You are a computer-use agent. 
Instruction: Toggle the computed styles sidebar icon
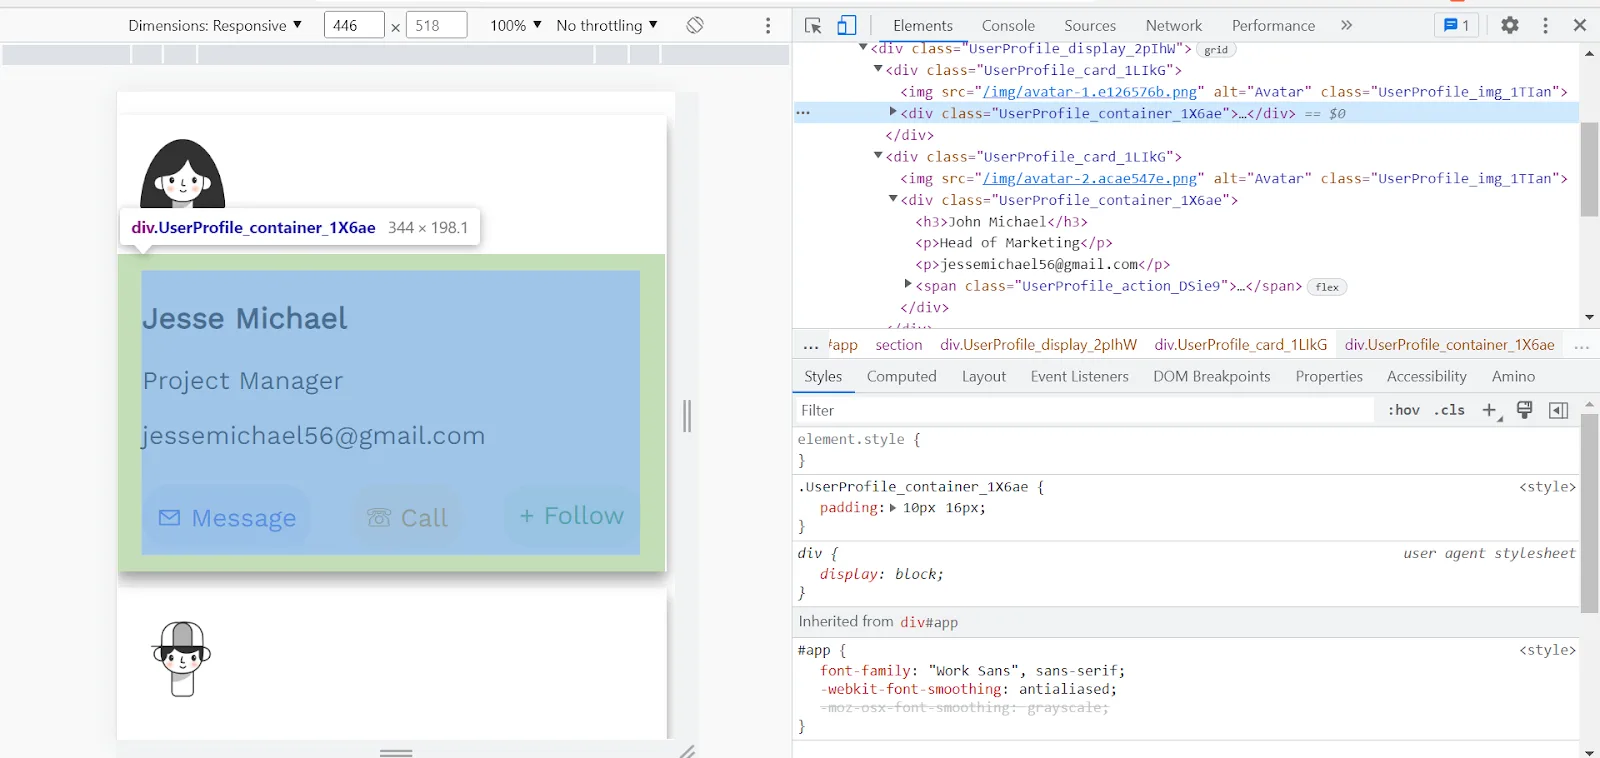click(1558, 410)
